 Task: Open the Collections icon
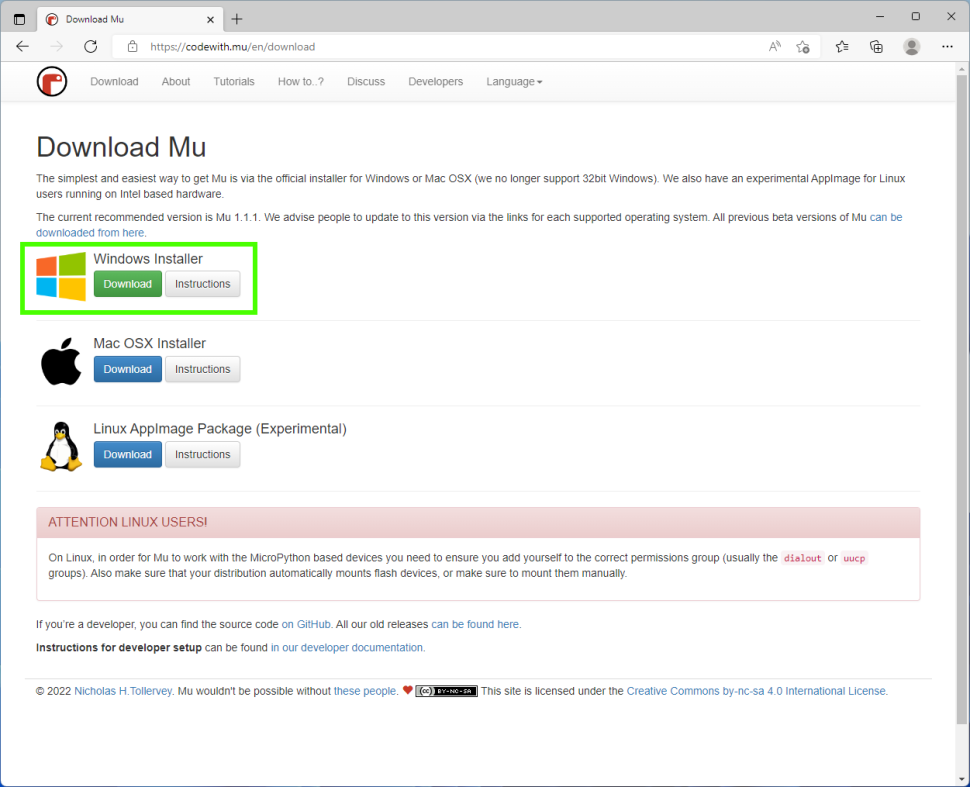click(x=877, y=46)
